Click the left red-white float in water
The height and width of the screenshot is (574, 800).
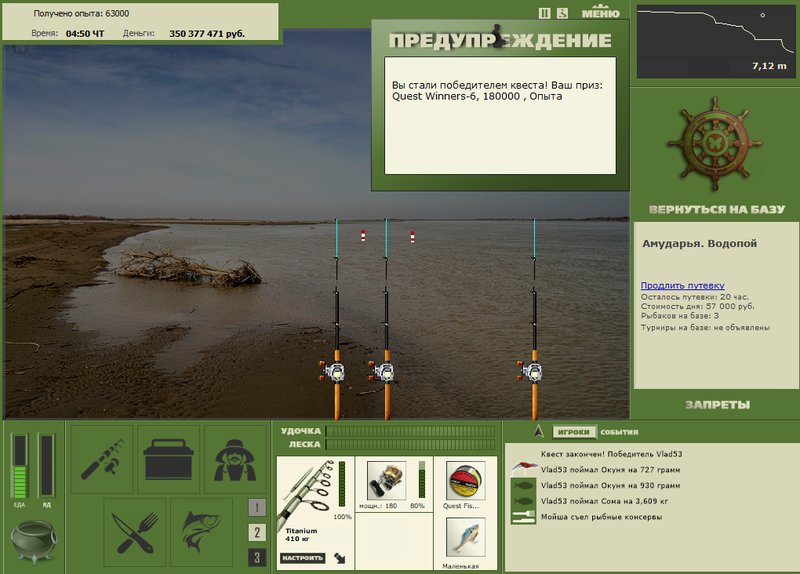click(363, 236)
